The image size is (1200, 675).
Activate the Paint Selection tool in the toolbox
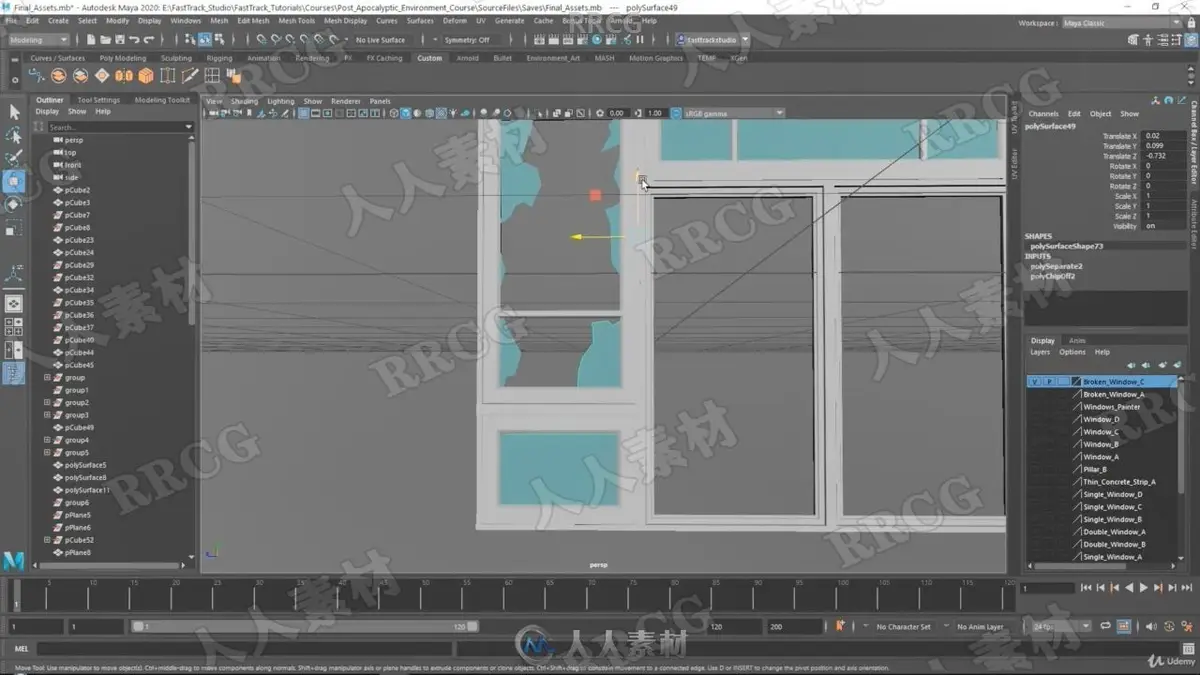point(14,158)
